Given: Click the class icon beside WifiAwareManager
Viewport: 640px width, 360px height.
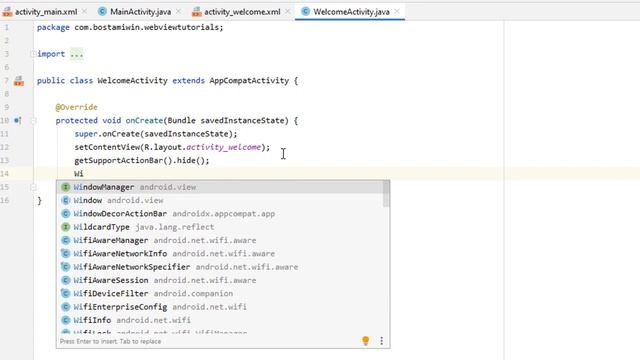Looking at the screenshot, I should coord(66,240).
